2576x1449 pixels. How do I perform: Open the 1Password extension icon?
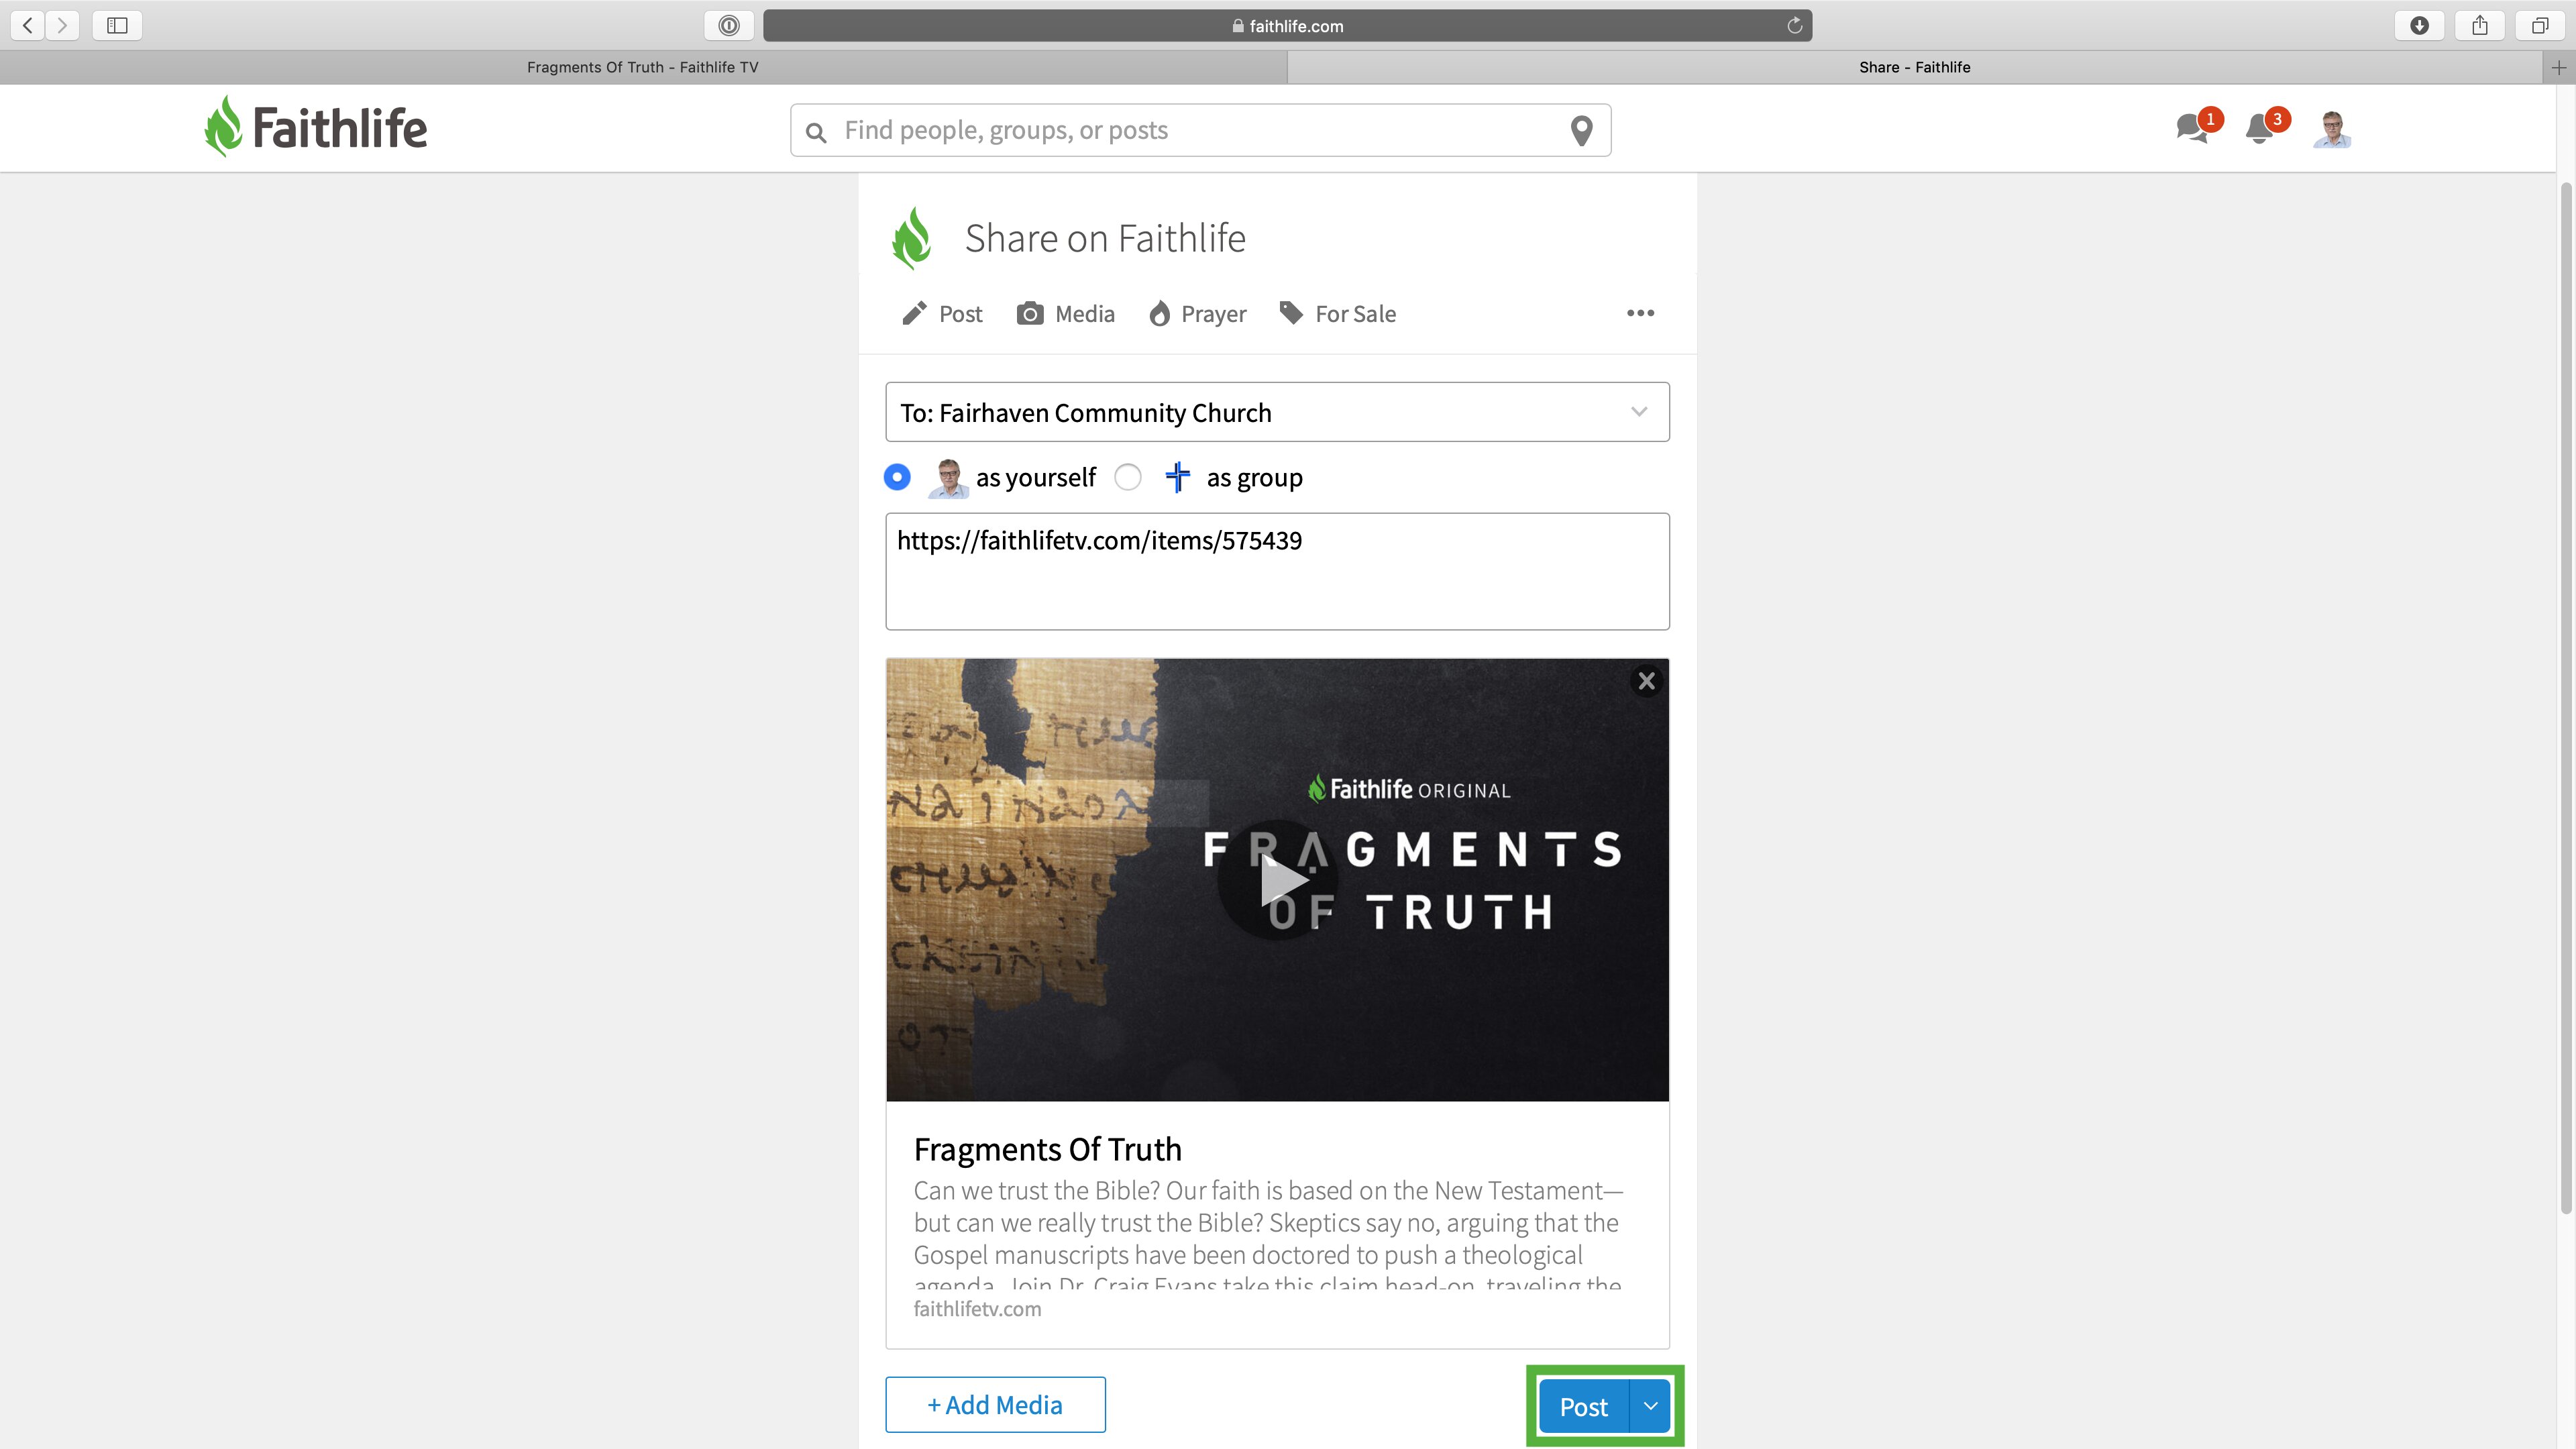tap(729, 25)
